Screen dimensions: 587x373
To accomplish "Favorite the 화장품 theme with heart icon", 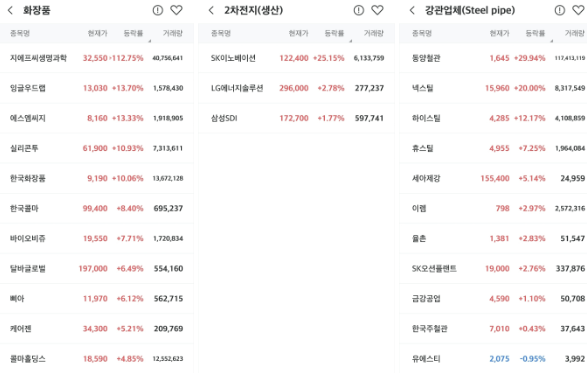I will 176,10.
